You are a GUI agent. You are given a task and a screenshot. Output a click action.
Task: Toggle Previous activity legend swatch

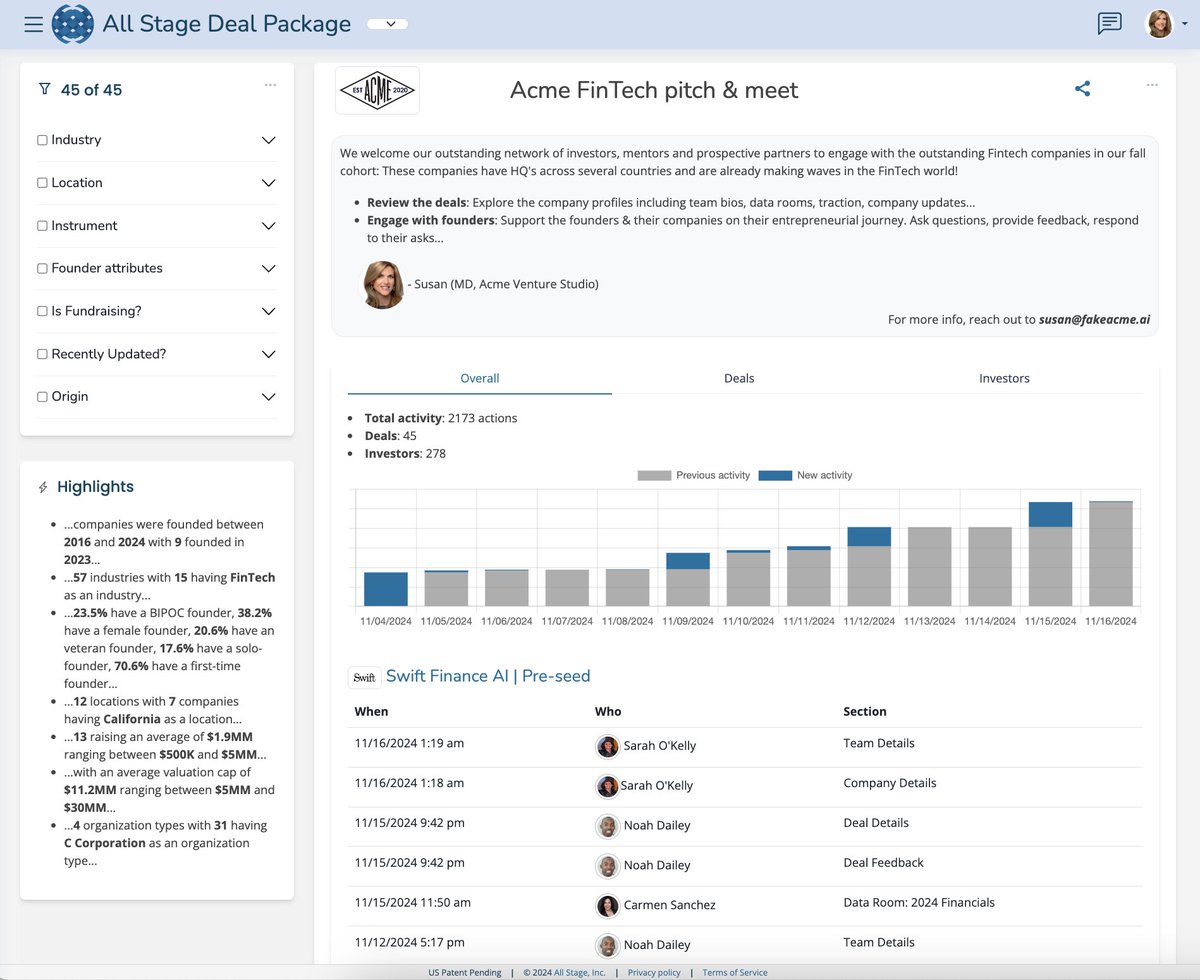click(x=655, y=475)
